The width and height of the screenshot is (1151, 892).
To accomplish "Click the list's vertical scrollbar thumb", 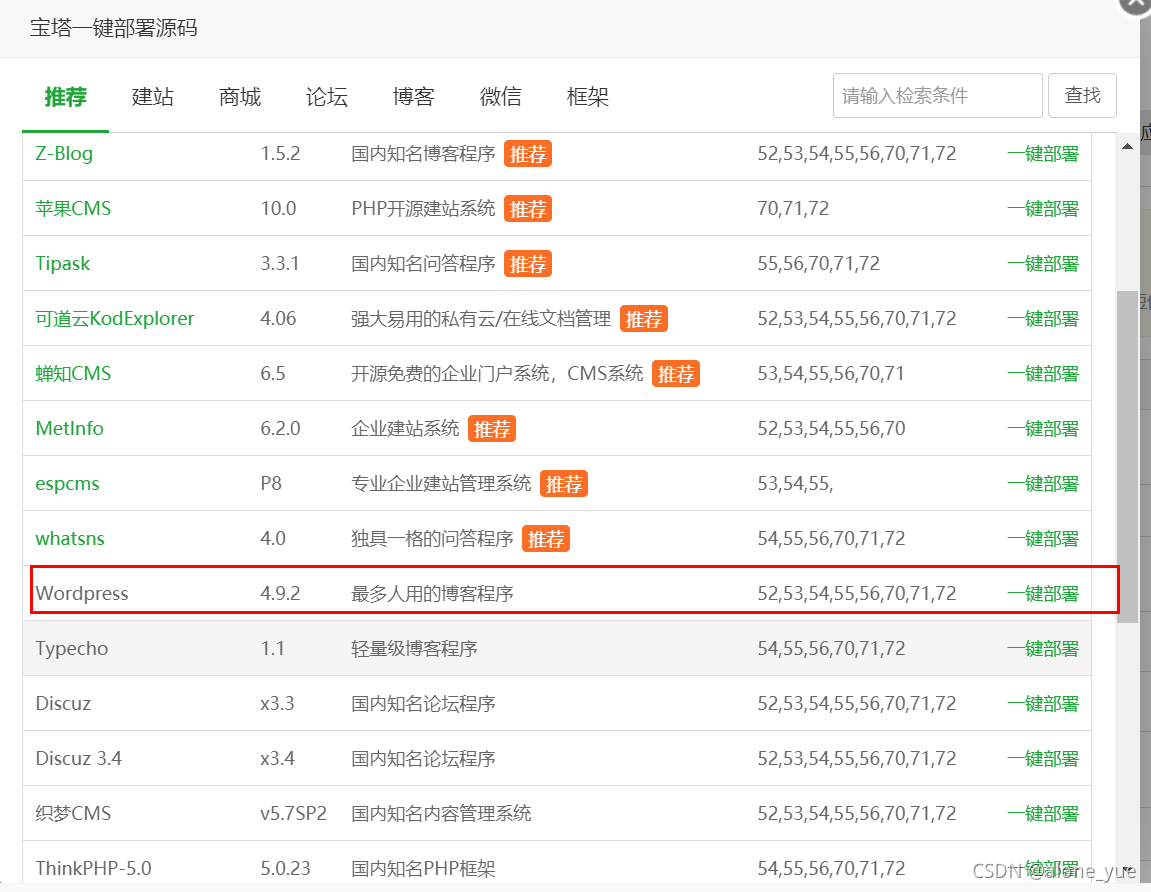I will [1127, 457].
